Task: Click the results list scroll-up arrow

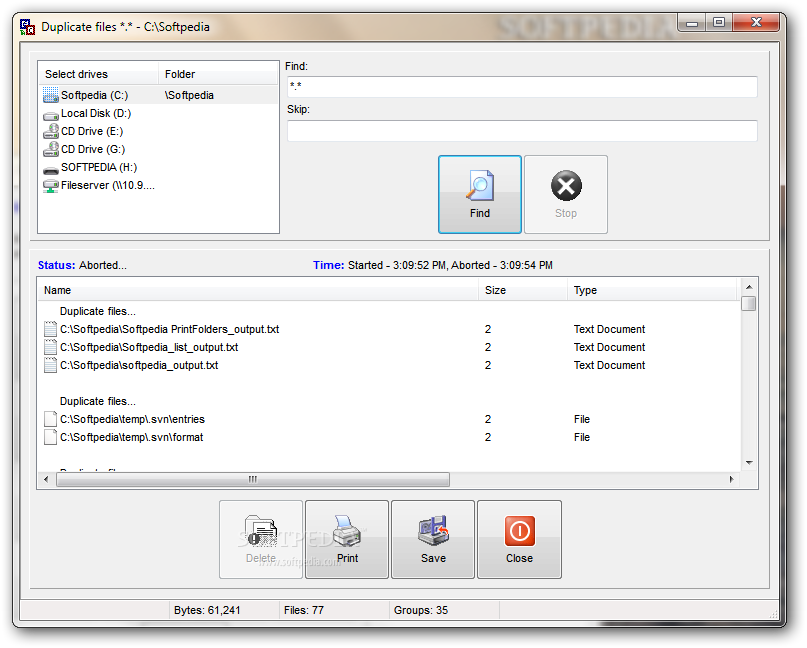Action: coord(749,287)
